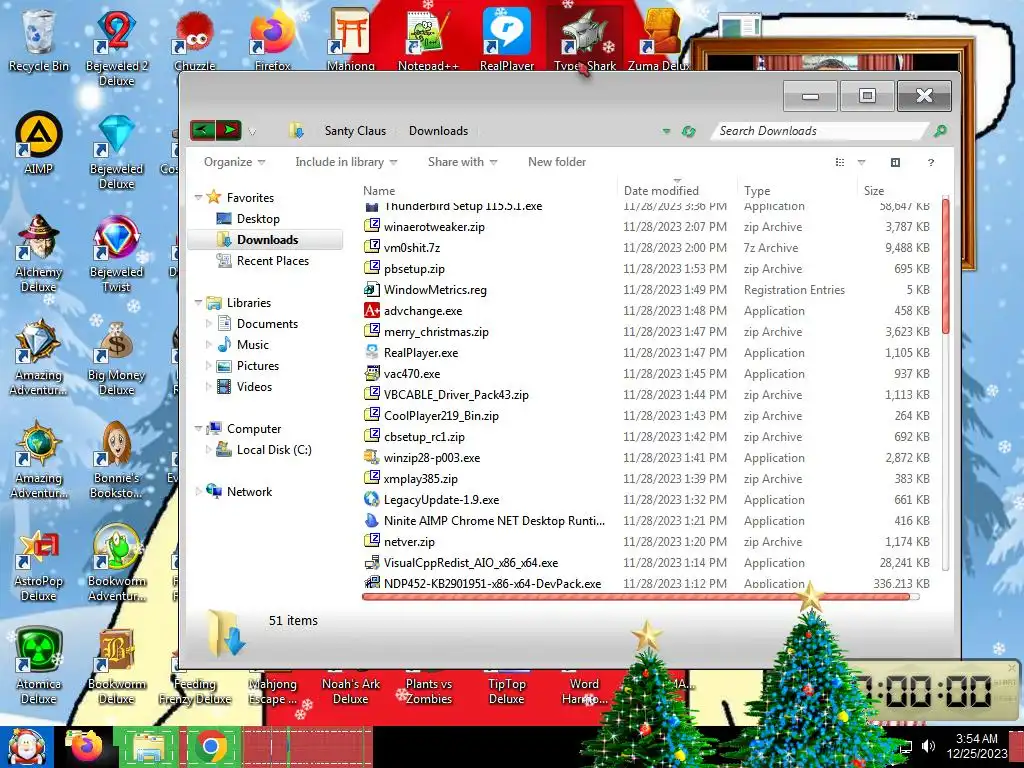1024x768 pixels.
Task: Launch Bonnie's Bookstore desktop shortcut
Action: coord(116,460)
